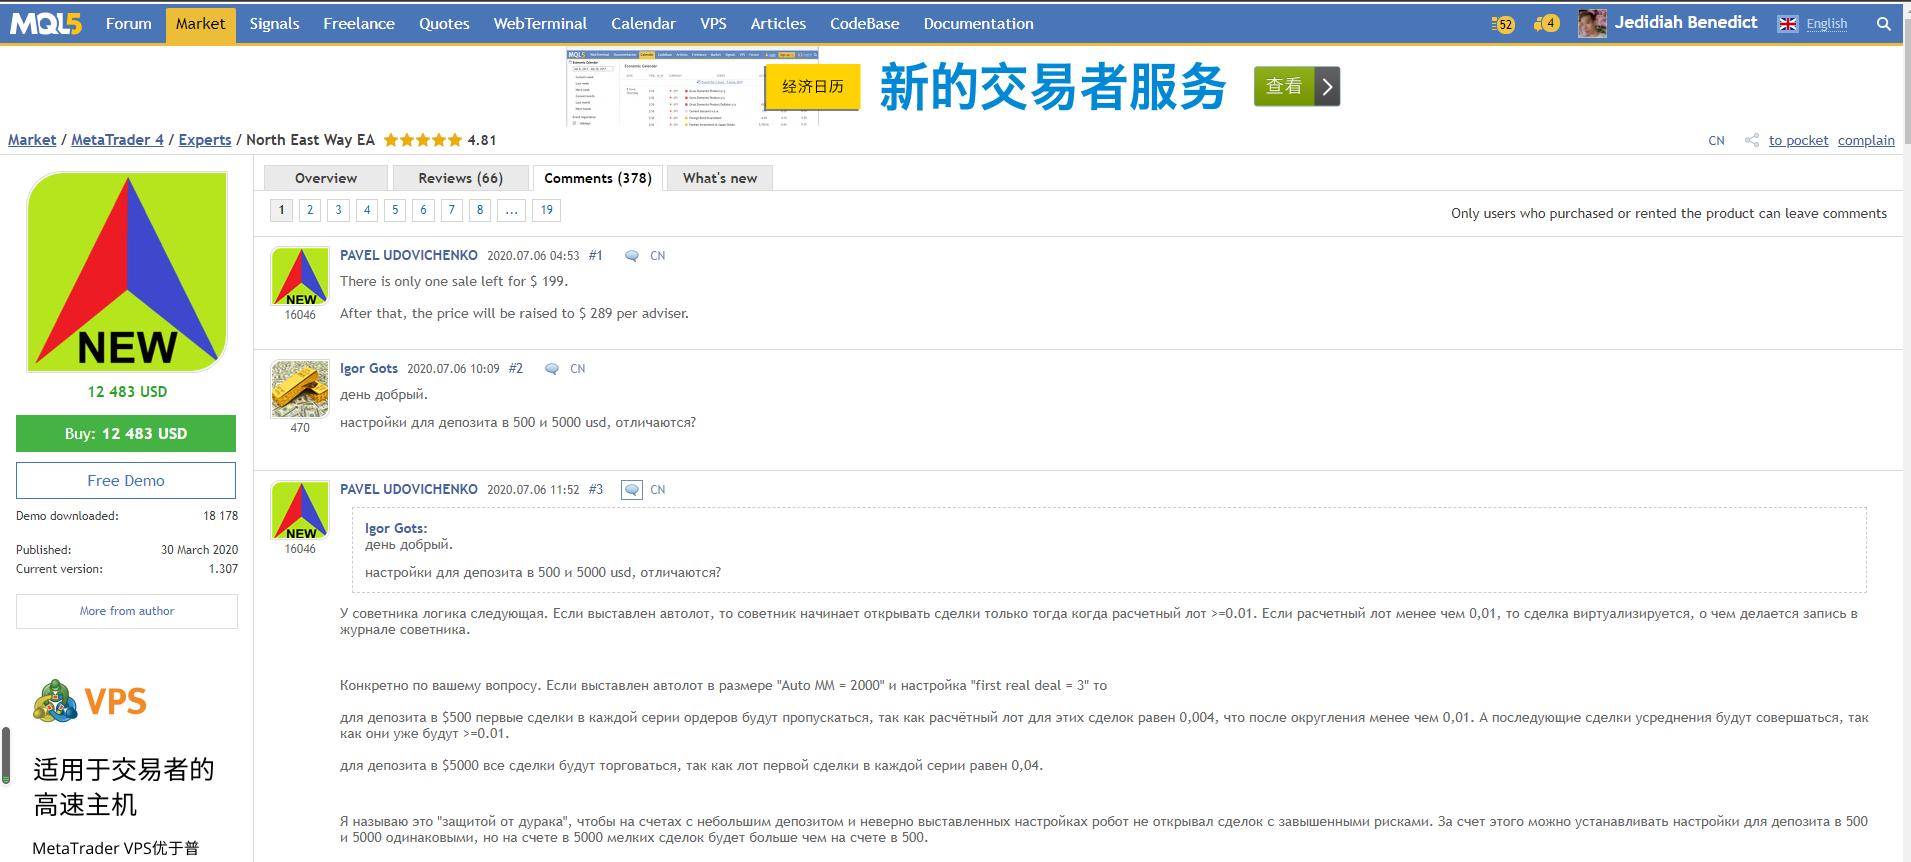Screen dimensions: 1911x862
Task: Click CN link on comment #1
Action: coord(657,256)
